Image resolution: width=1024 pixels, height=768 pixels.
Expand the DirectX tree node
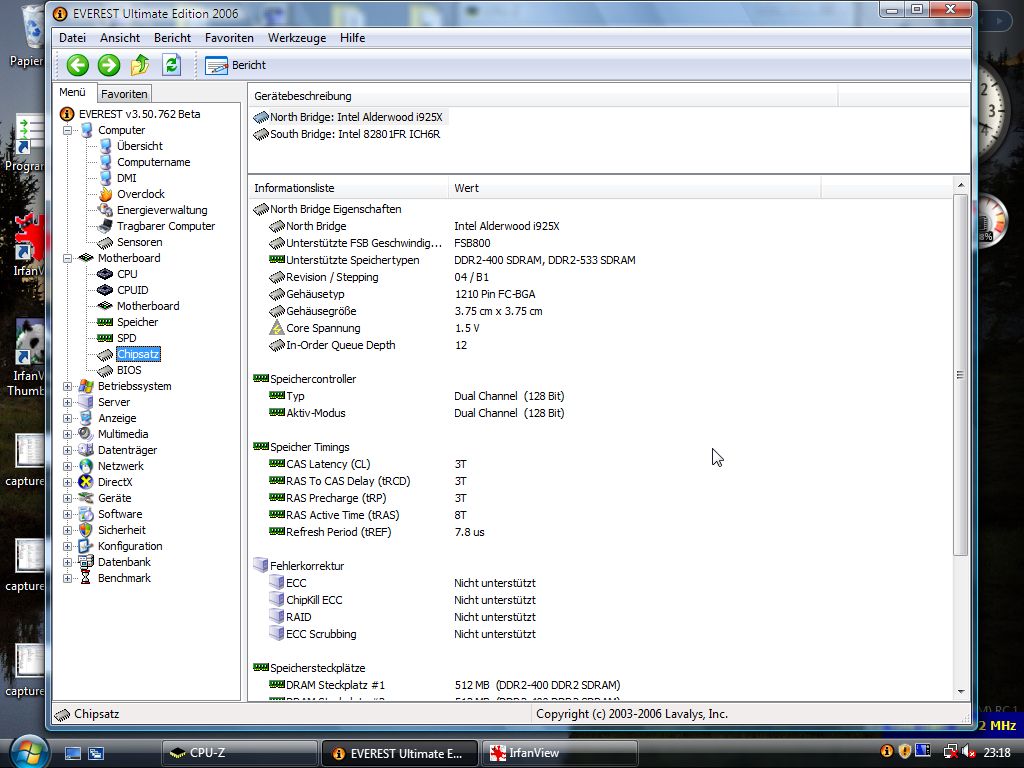click(67, 483)
